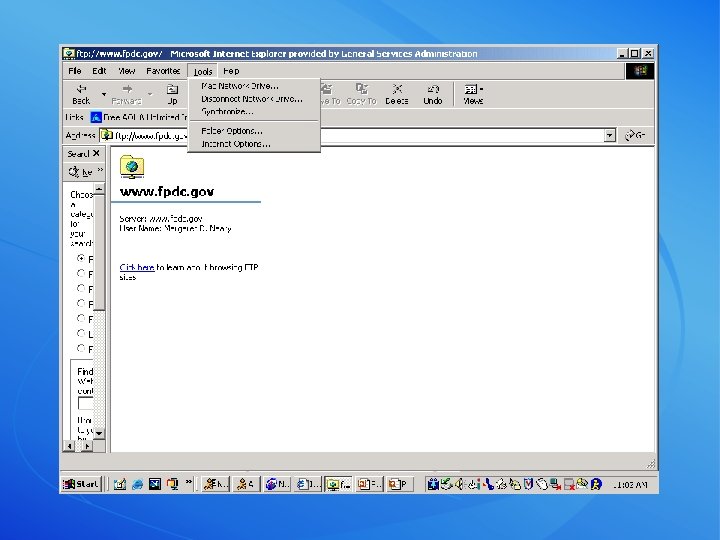Click the search pane scroll up arrow
Image resolution: width=720 pixels, height=540 pixels.
[99, 188]
